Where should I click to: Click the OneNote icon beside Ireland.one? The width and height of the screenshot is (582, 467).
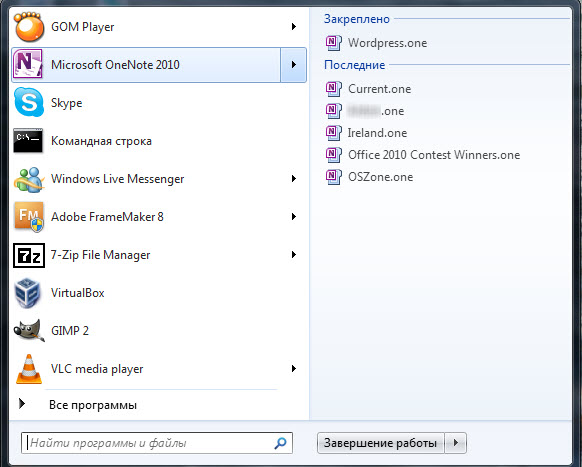tap(334, 133)
